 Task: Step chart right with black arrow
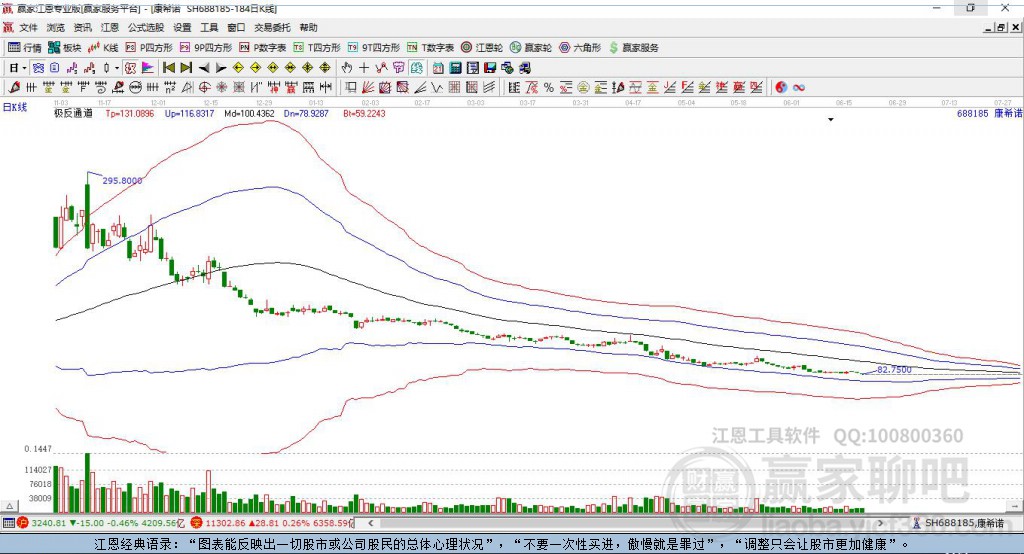coord(221,68)
